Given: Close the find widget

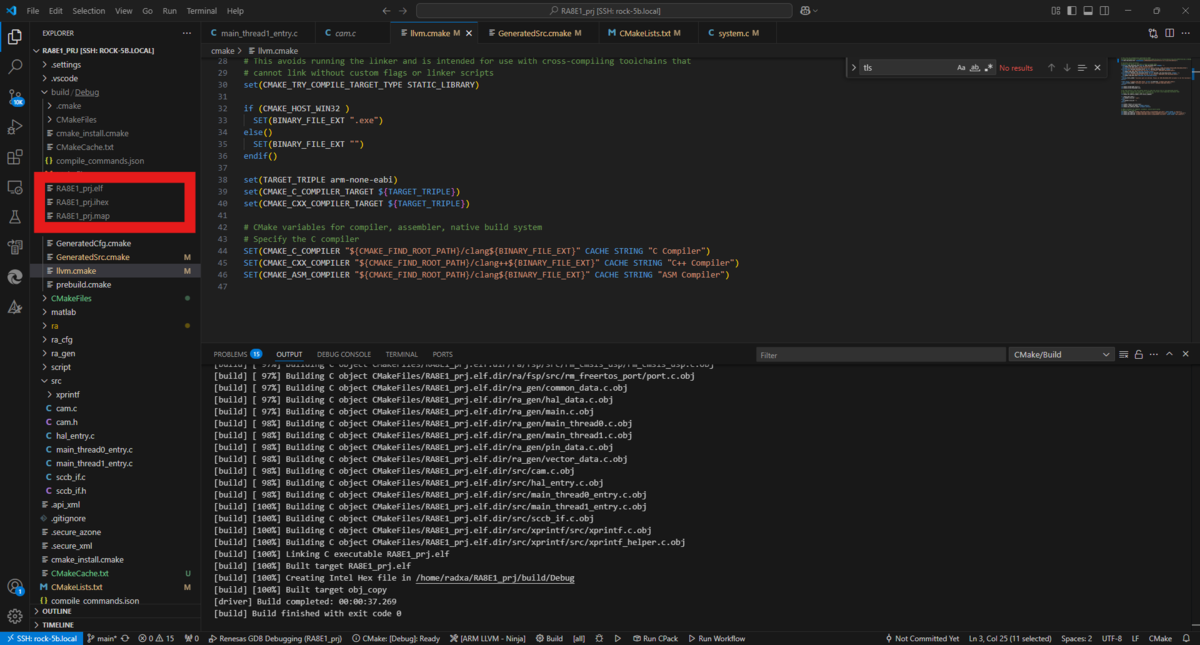Looking at the screenshot, I should [x=1096, y=68].
